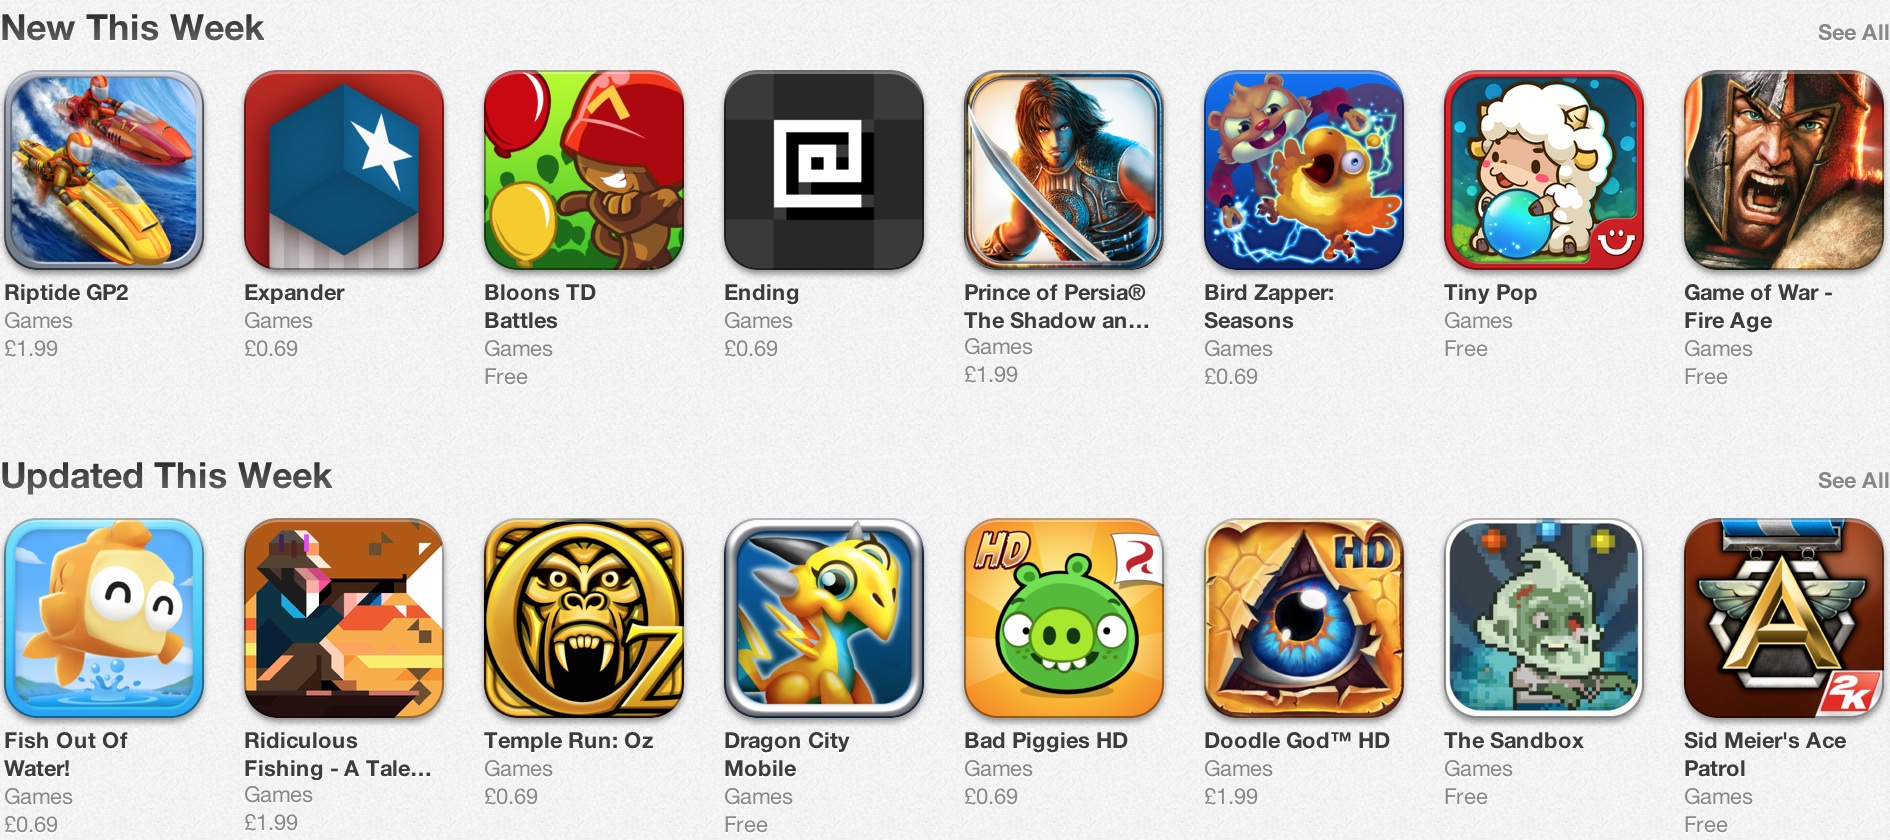Open the Dragon City Mobile icon
Image resolution: width=1890 pixels, height=840 pixels.
pos(824,618)
